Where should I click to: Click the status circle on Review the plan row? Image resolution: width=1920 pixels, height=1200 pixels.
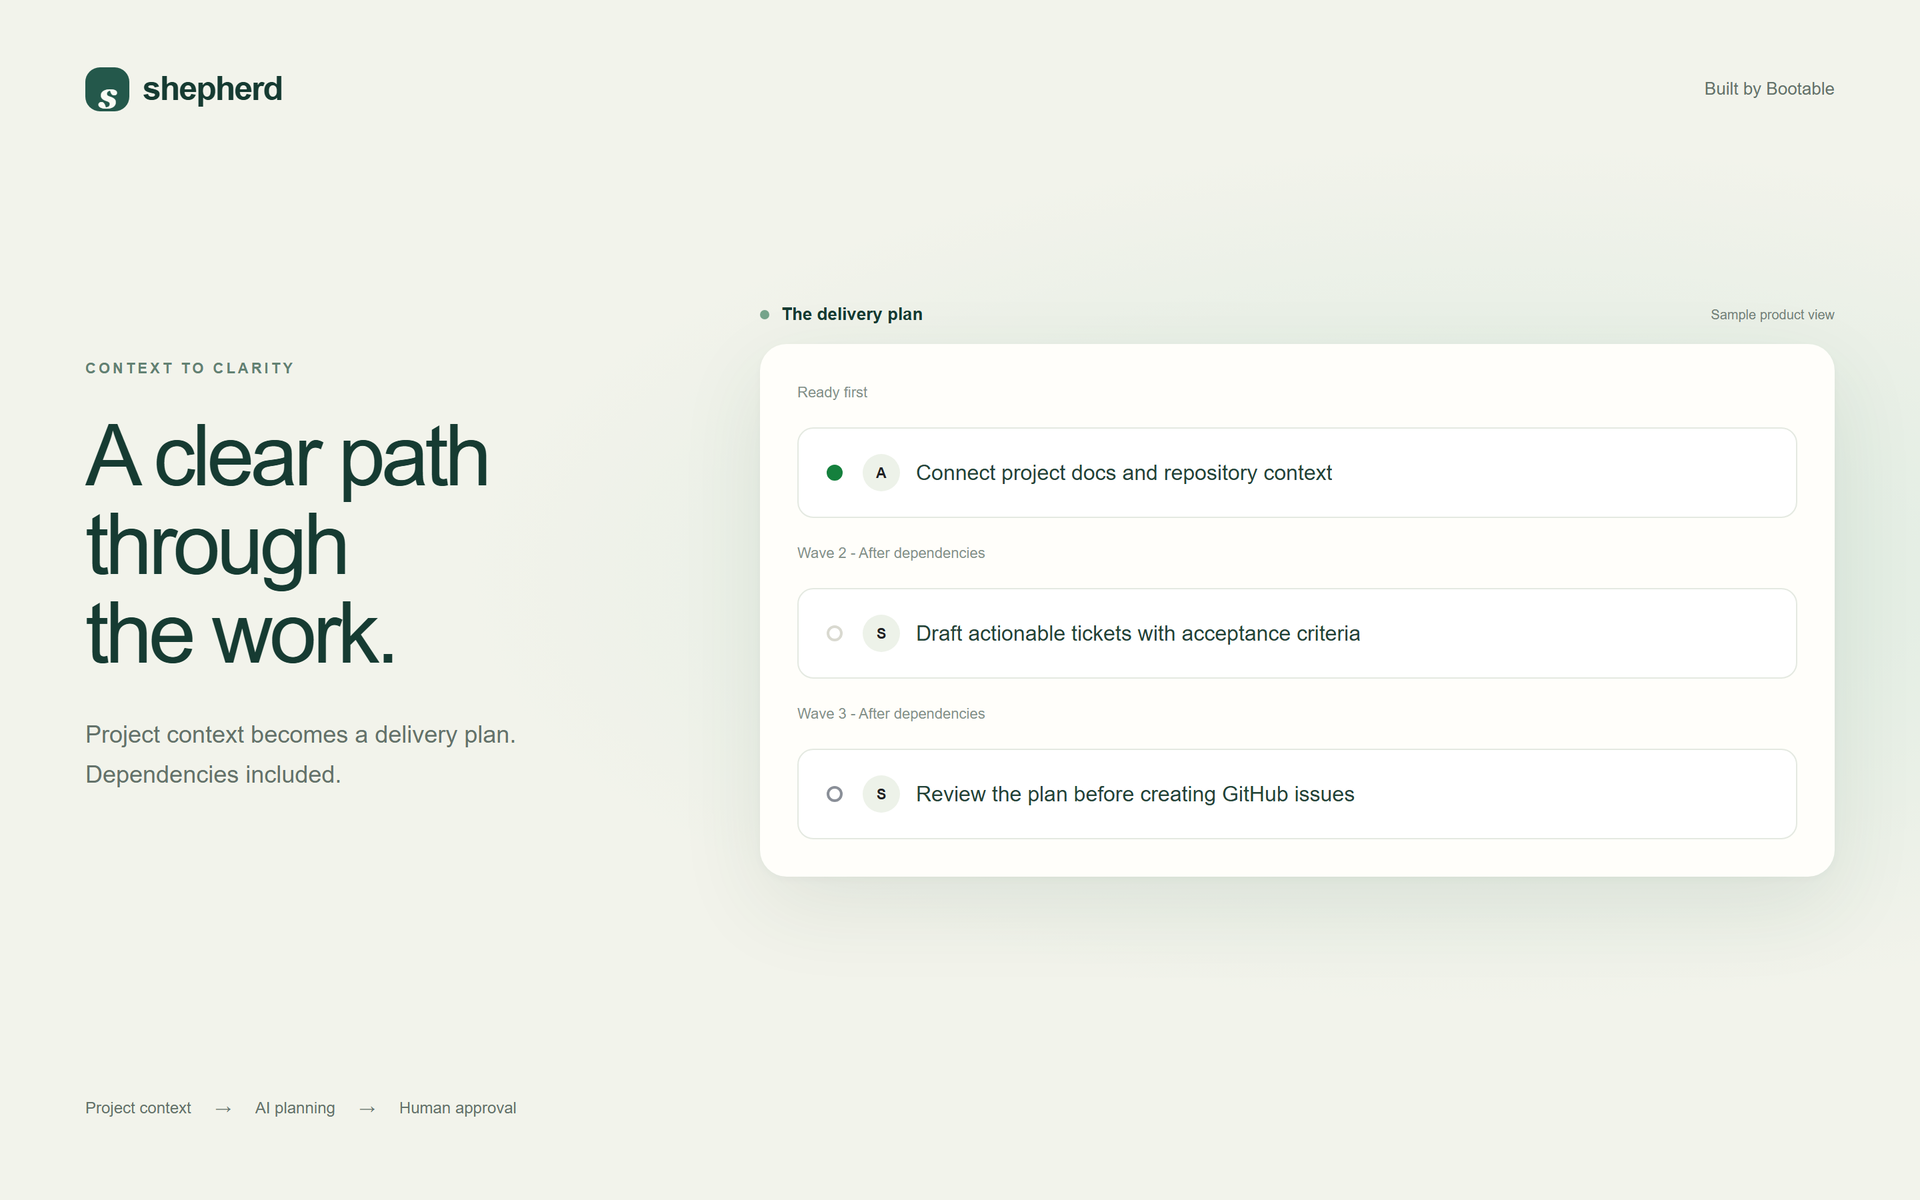tap(835, 794)
